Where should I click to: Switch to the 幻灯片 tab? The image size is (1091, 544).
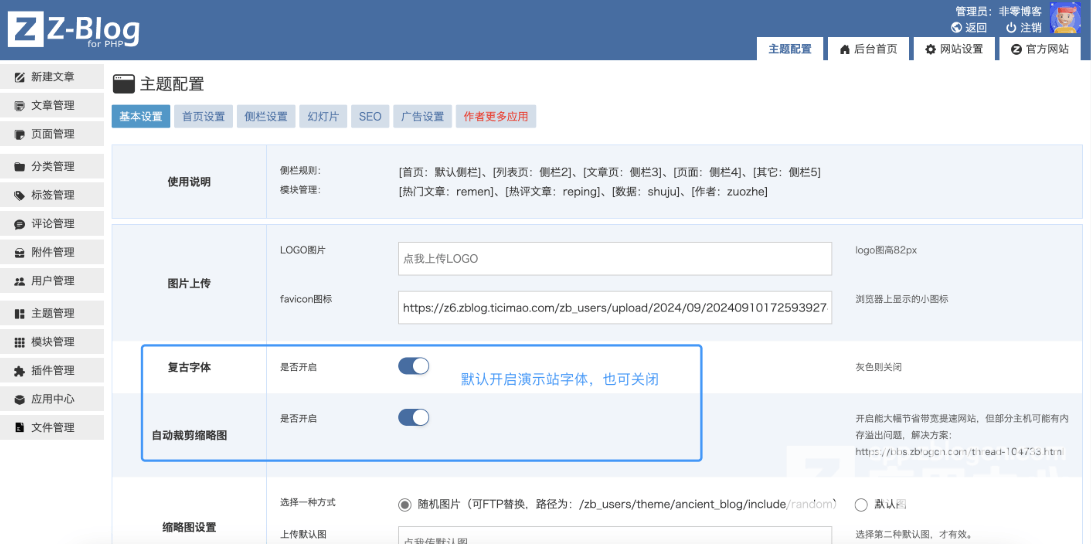click(x=323, y=117)
